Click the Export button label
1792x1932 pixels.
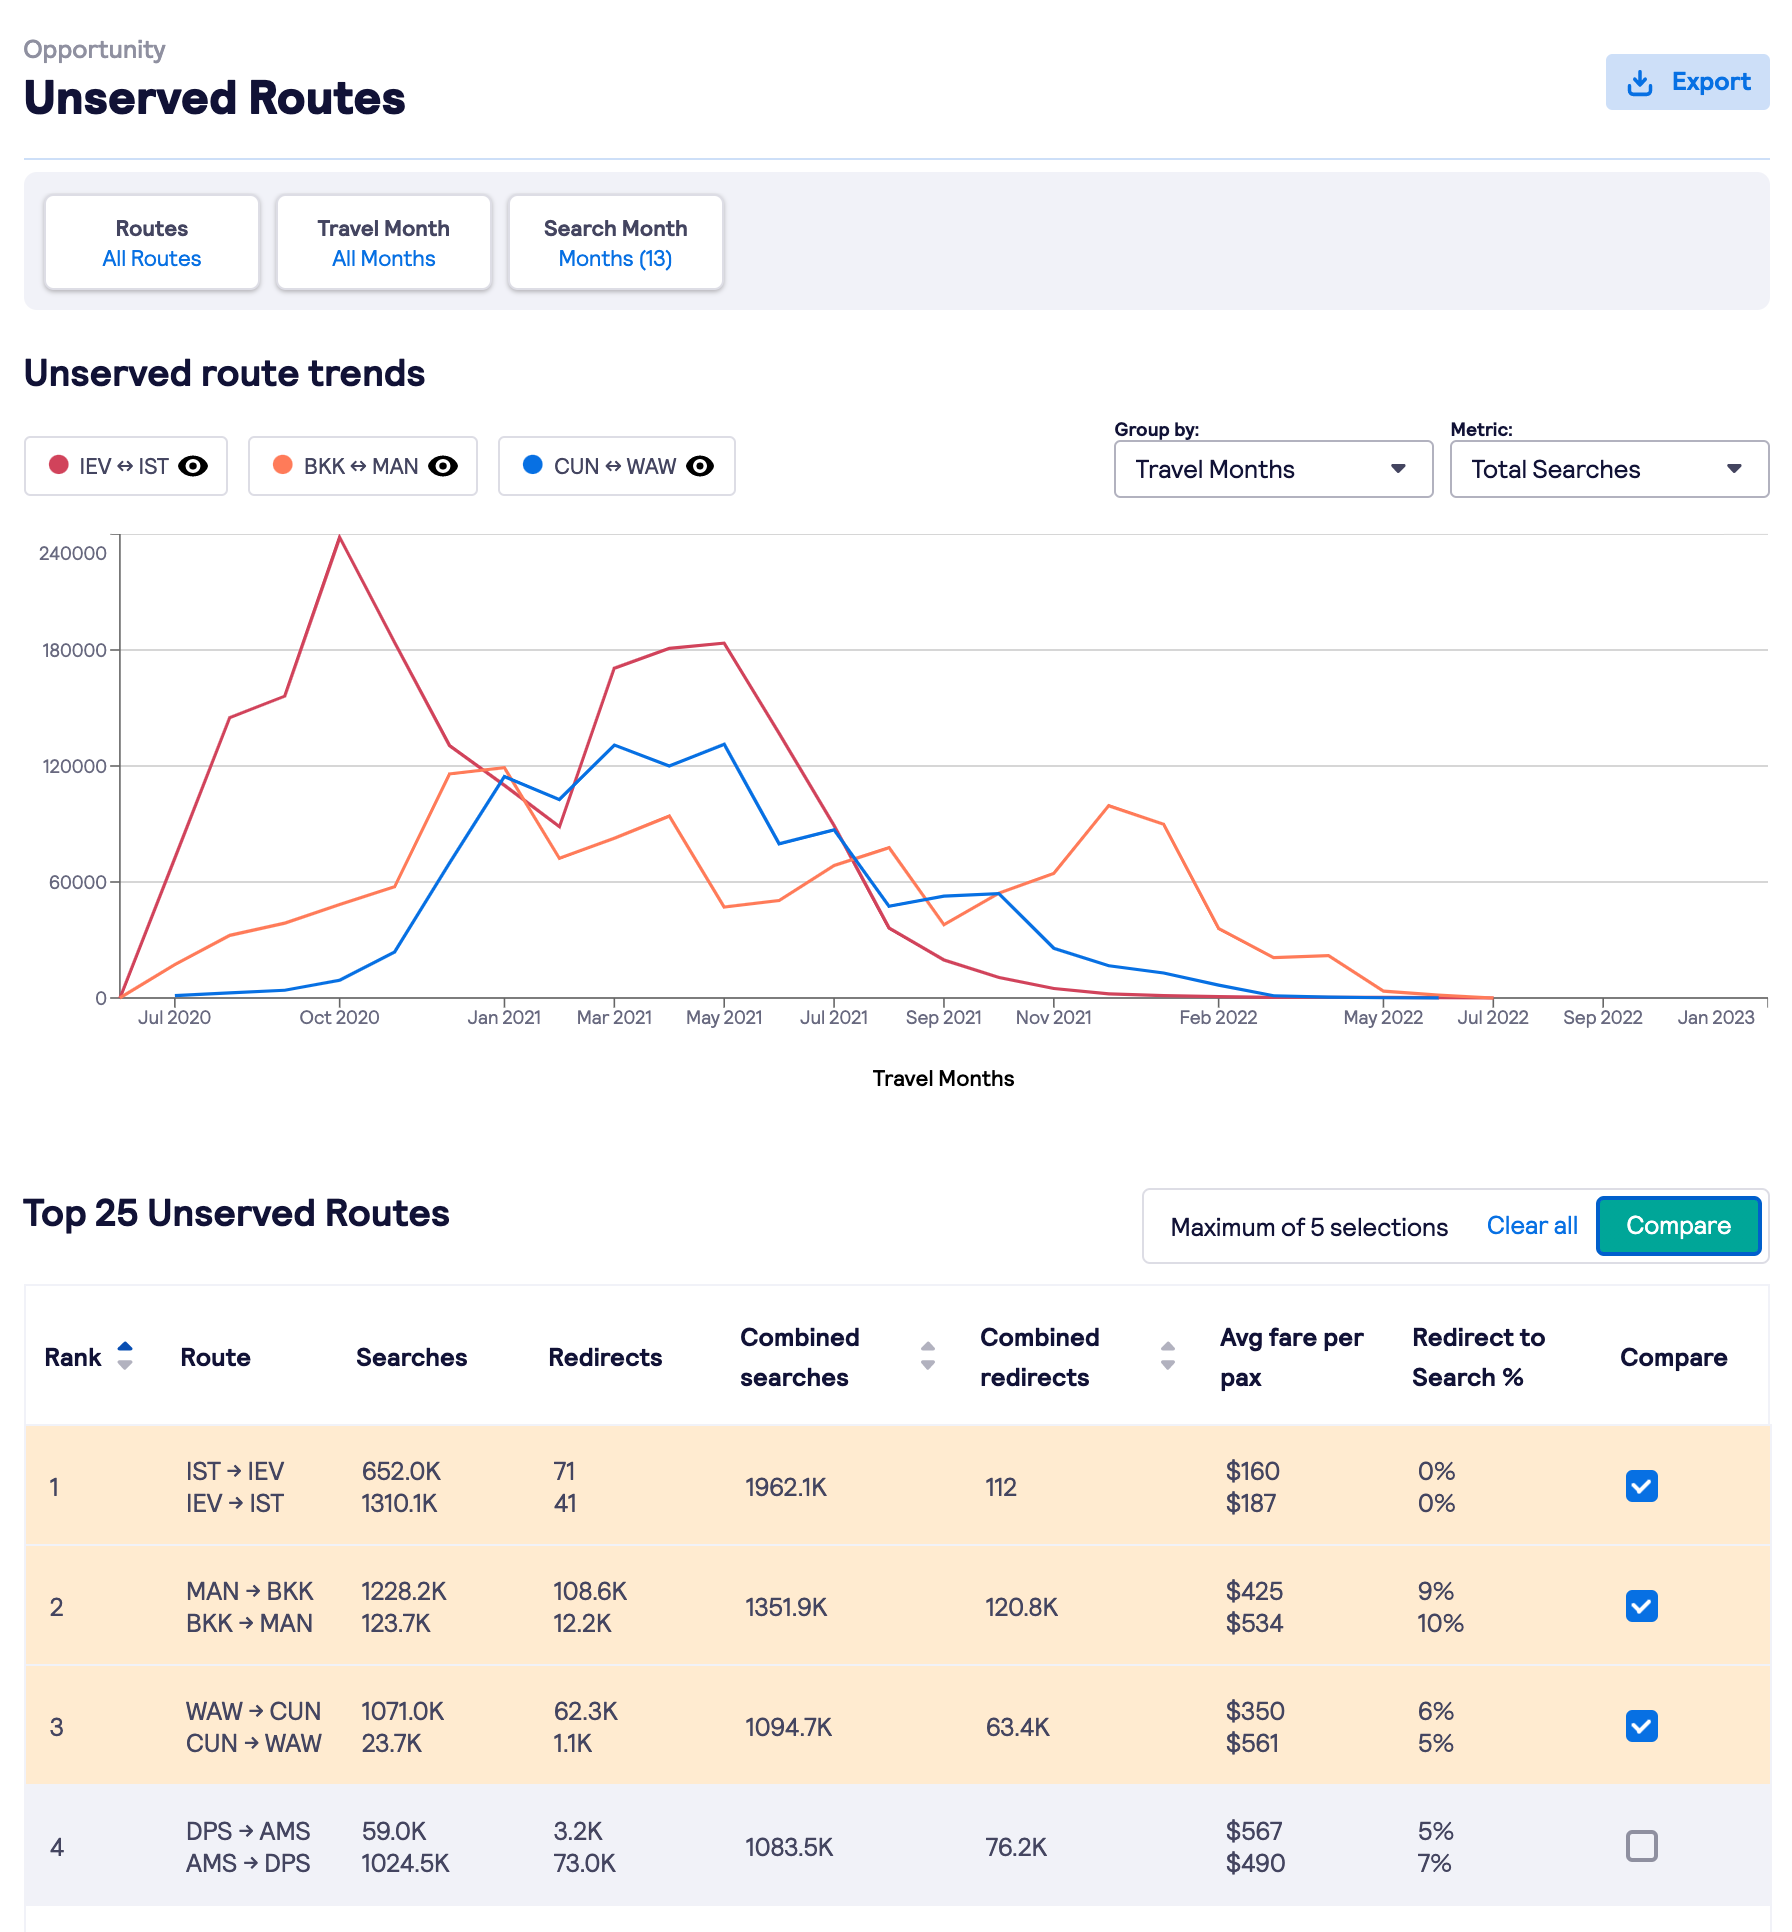(1710, 82)
